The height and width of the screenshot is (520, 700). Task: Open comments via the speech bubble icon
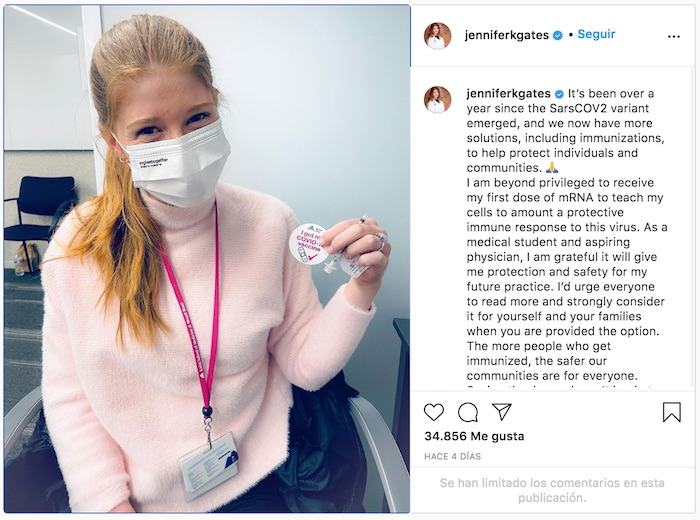(468, 412)
